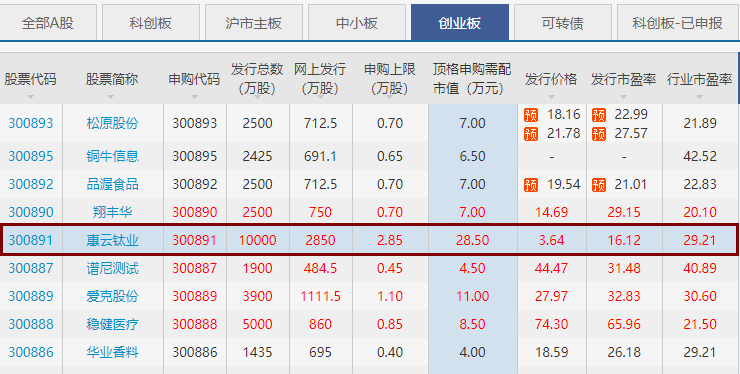Select the 创业板 tab
Viewport: 740px width, 374px height.
[x=460, y=22]
